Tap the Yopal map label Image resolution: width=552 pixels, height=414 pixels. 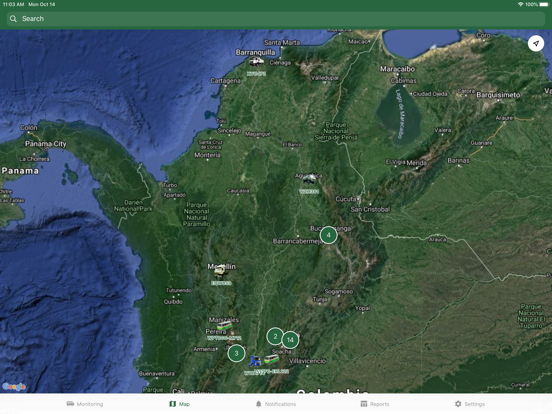[x=363, y=308]
